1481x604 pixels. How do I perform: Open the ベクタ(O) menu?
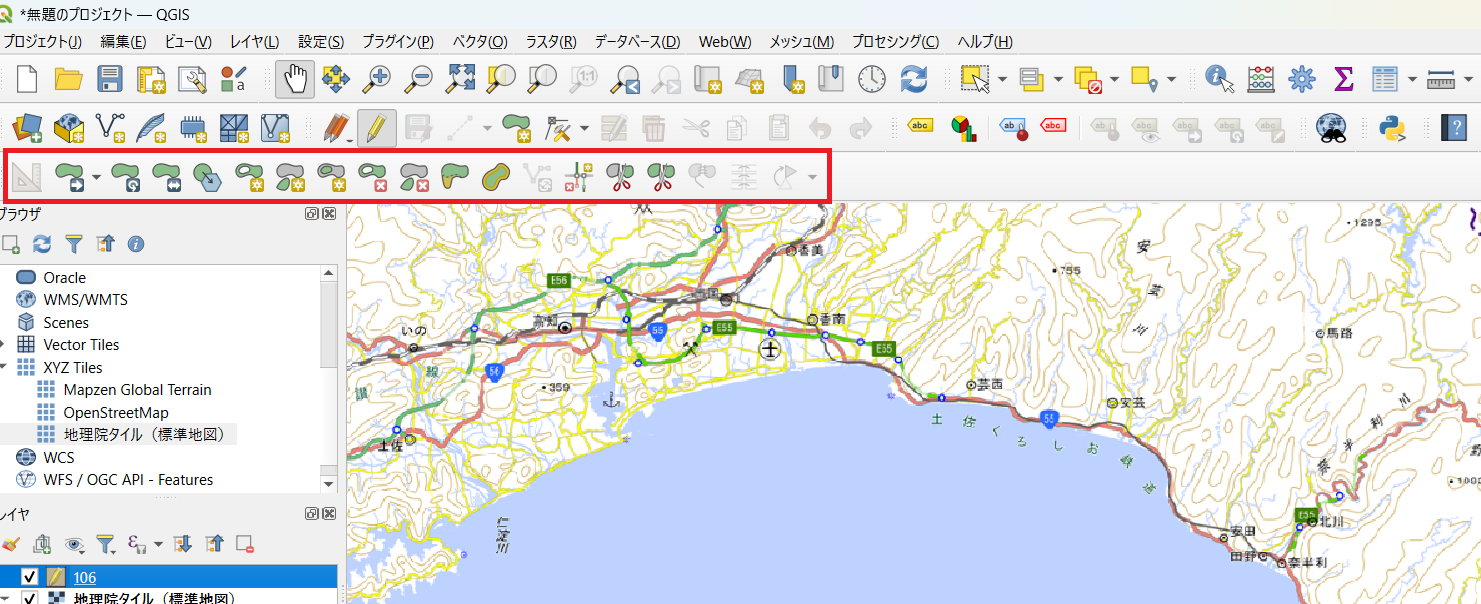tap(480, 41)
